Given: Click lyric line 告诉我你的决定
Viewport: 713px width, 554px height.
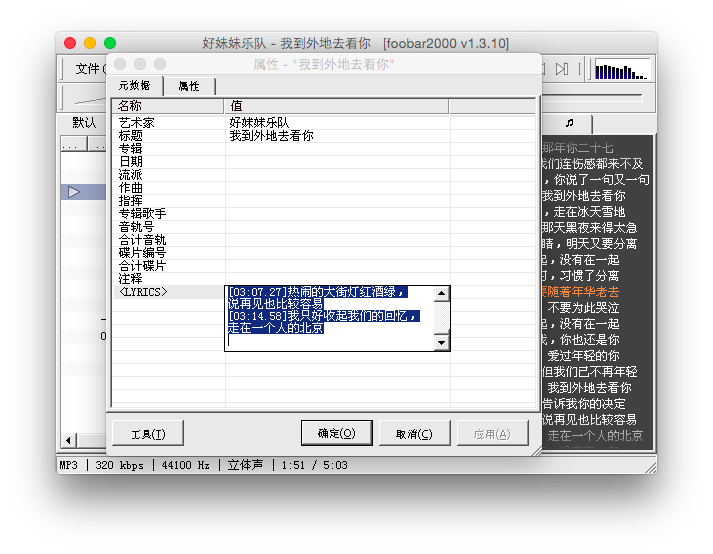Looking at the screenshot, I should 584,403.
